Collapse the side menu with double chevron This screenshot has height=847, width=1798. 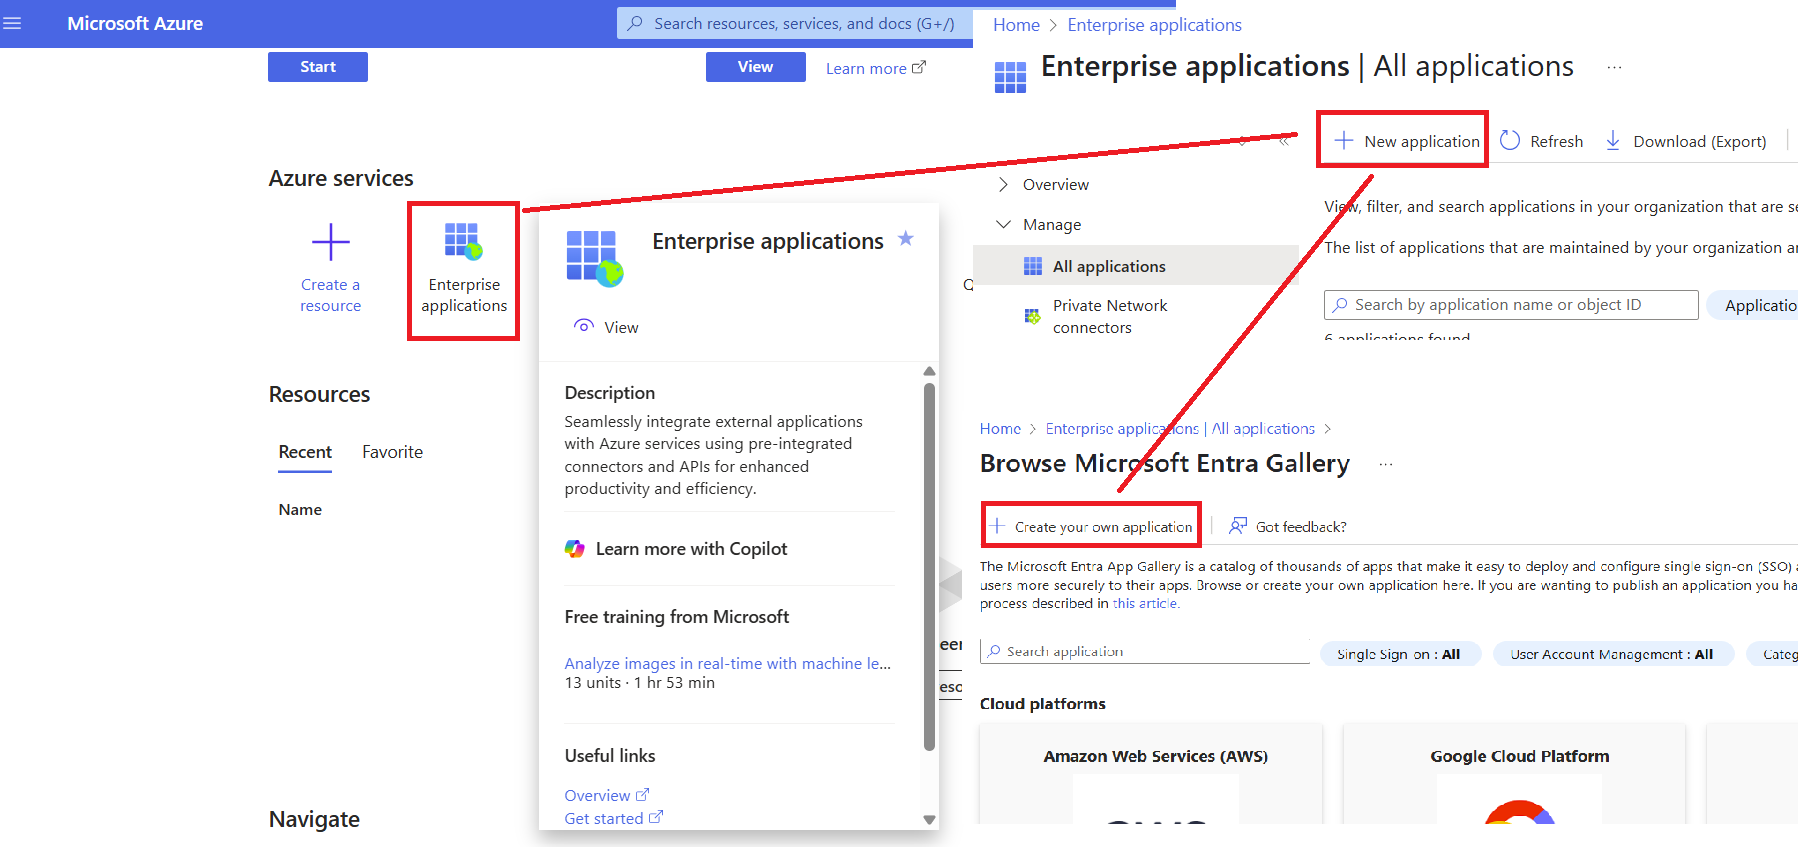coord(1284,141)
